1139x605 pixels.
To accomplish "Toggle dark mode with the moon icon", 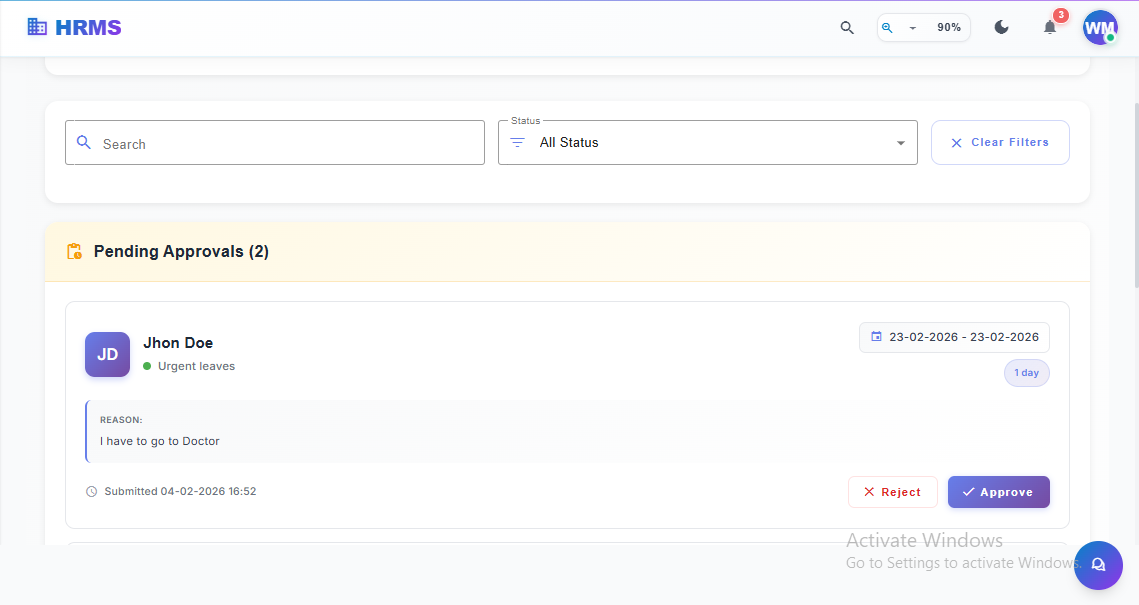I will click(1002, 28).
